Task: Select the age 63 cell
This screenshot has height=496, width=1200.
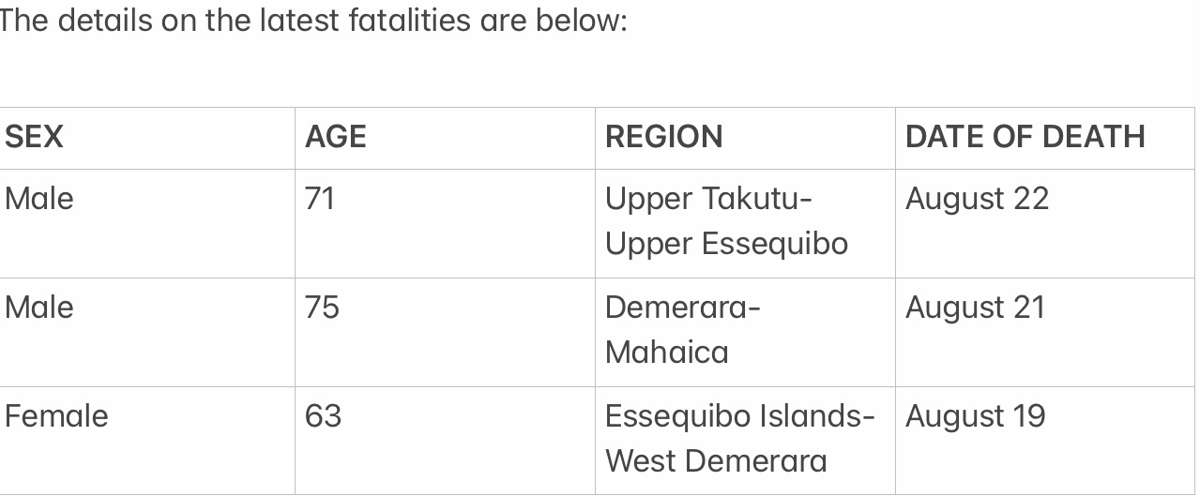Action: point(445,440)
